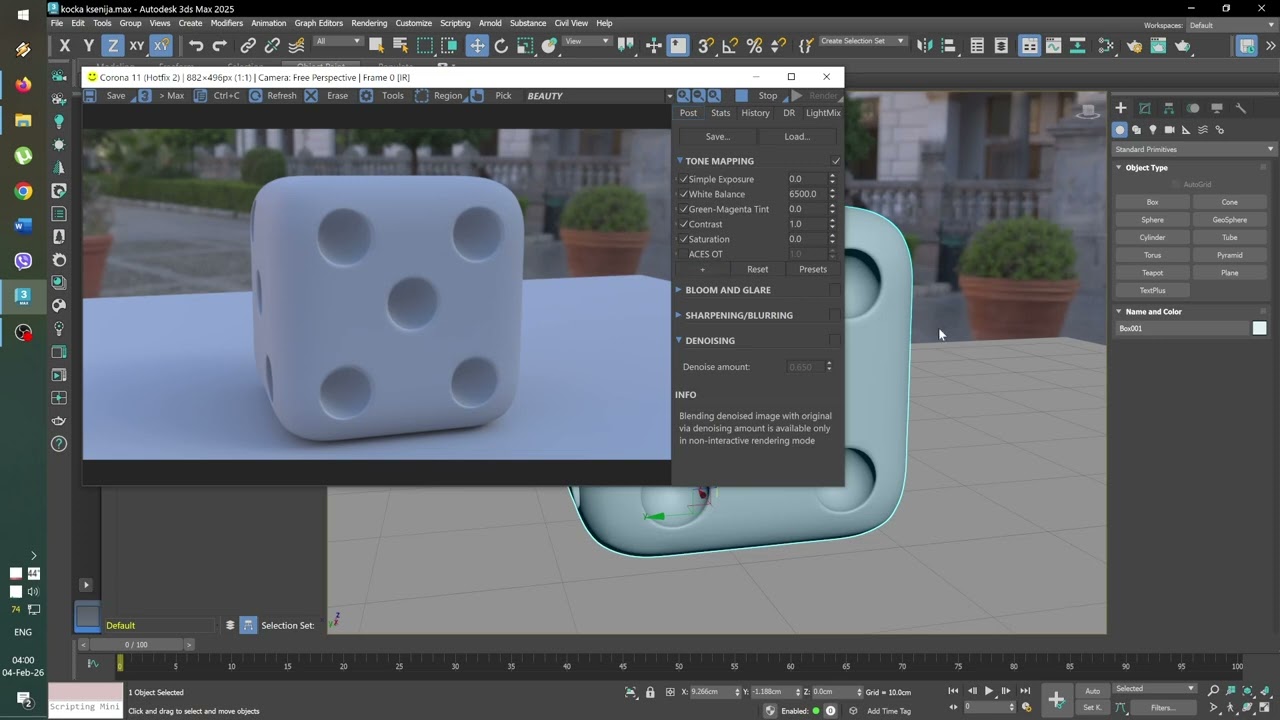Select Cameras category in Create panel
This screenshot has width=1280, height=720.
point(1169,130)
